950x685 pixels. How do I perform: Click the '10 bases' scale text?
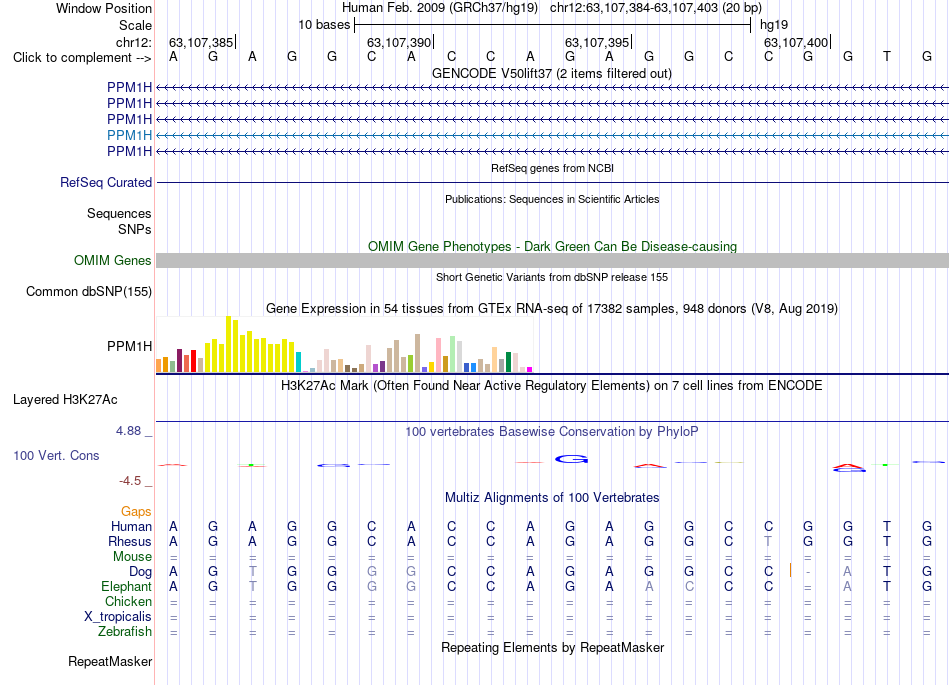pos(324,25)
